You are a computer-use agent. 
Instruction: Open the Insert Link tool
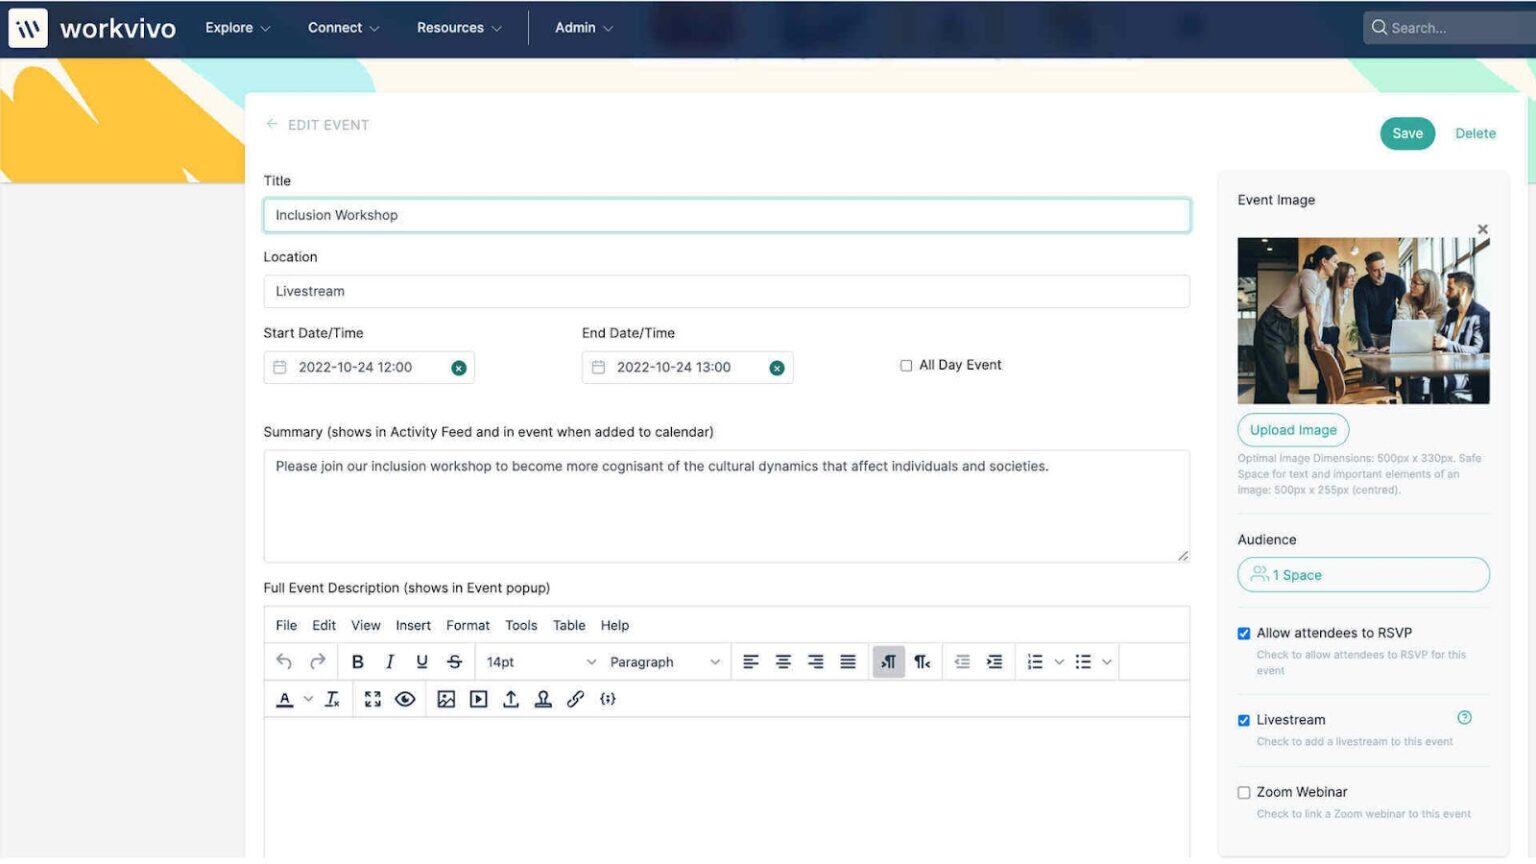[576, 699]
